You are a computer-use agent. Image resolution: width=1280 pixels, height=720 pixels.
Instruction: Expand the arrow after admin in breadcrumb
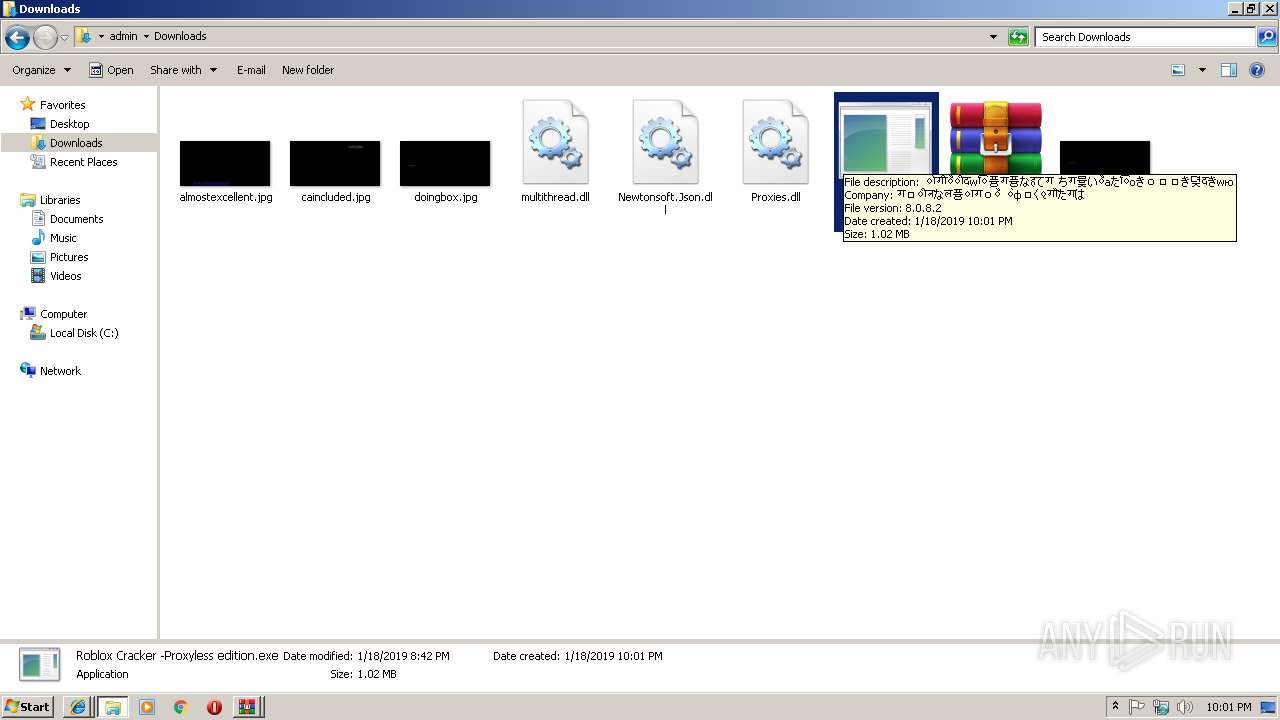[146, 36]
